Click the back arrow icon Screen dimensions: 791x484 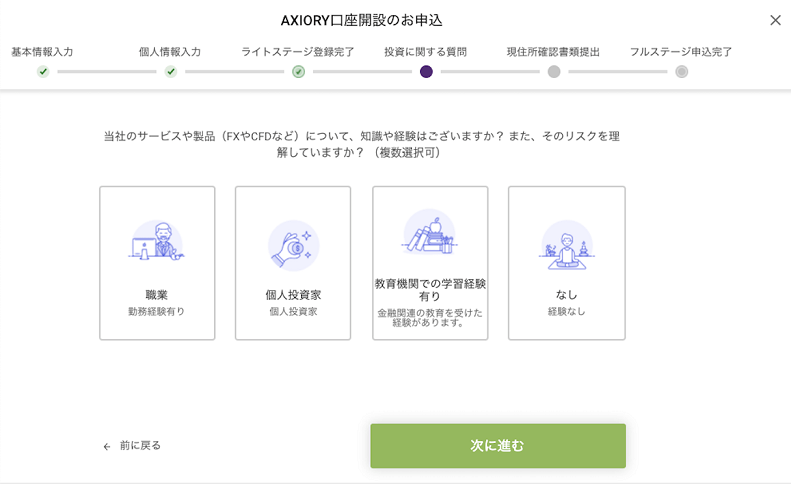click(x=106, y=447)
